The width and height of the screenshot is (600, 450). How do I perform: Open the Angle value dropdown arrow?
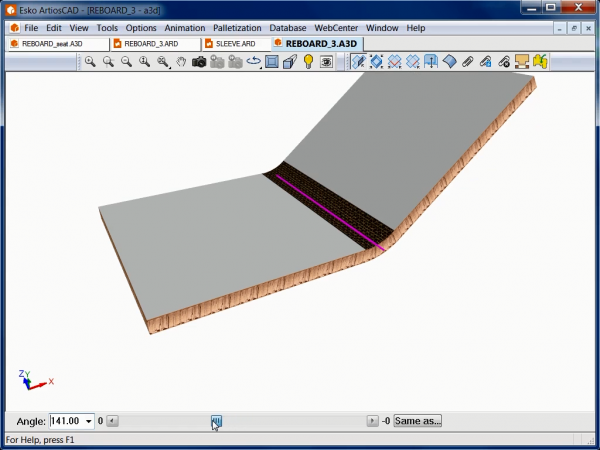pos(88,421)
